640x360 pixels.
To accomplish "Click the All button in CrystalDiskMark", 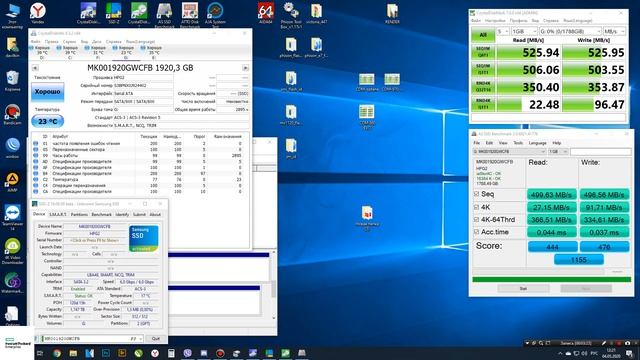I will pos(483,35).
